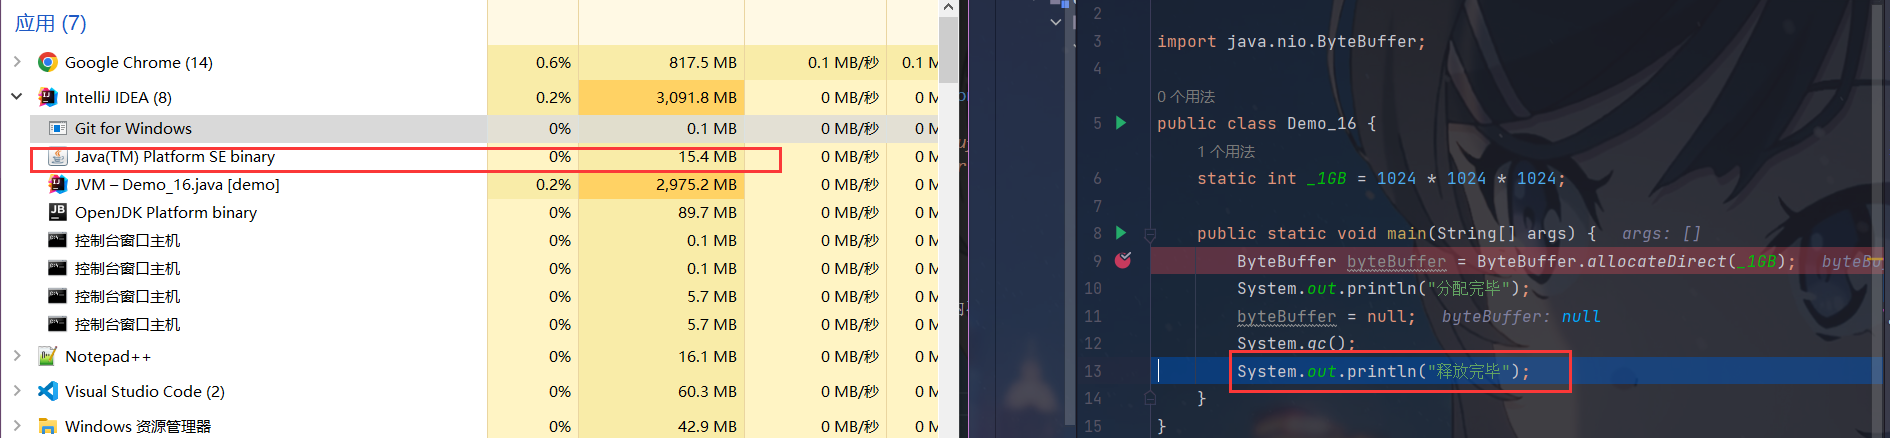
Task: Click run arrow beside main method
Action: click(1121, 233)
